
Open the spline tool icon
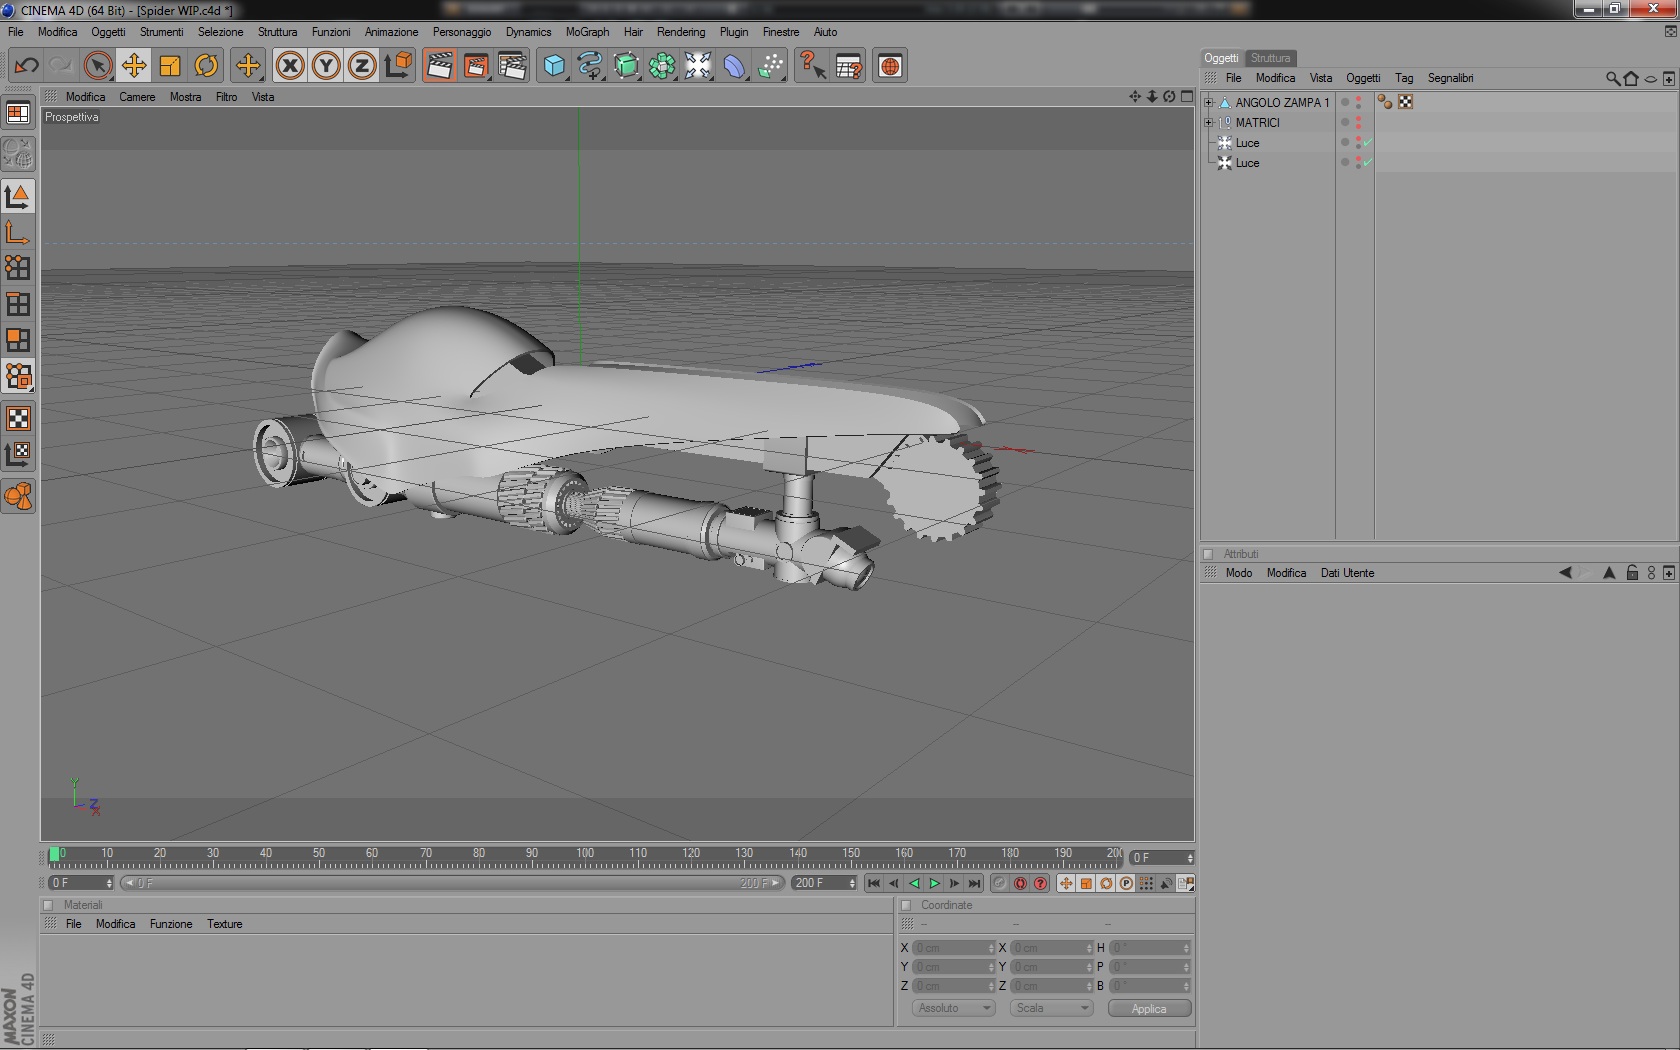point(590,66)
